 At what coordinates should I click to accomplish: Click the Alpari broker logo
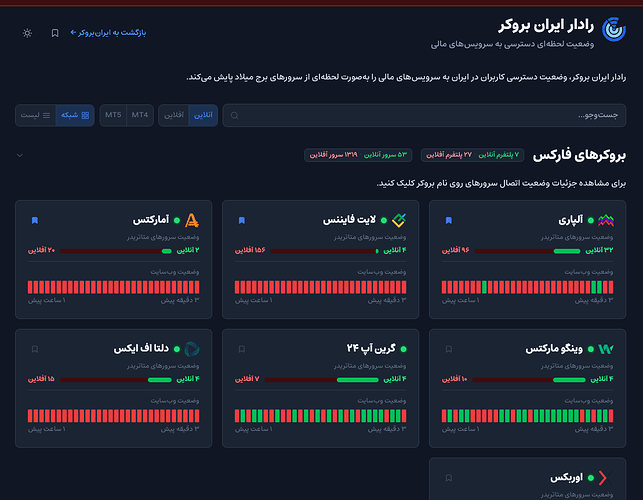point(606,220)
